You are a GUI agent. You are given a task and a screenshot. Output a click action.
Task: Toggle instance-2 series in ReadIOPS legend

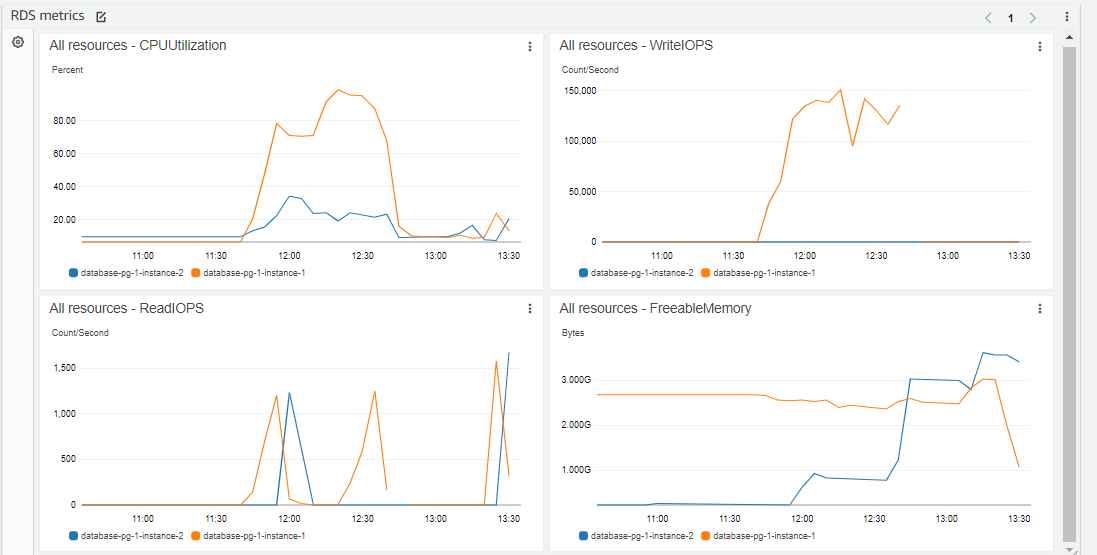(126, 536)
